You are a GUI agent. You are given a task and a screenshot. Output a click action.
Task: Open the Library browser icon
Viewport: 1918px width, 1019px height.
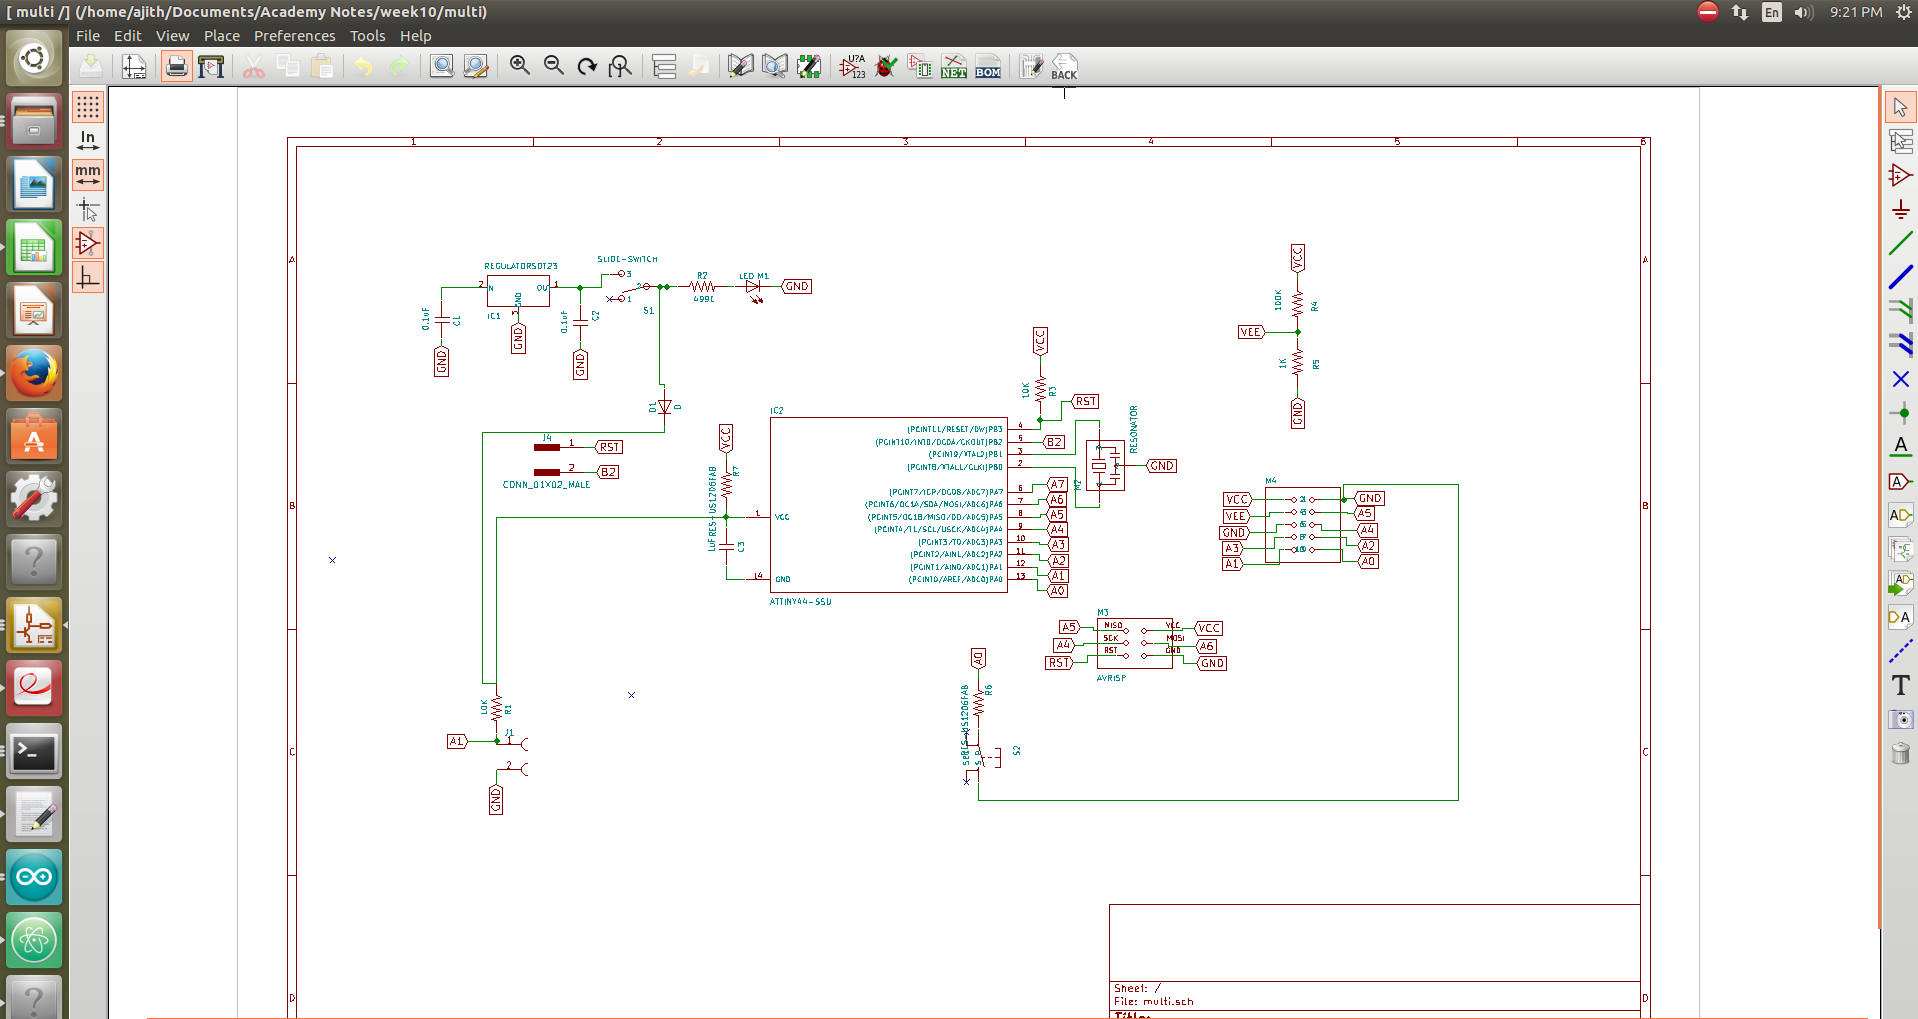click(775, 66)
